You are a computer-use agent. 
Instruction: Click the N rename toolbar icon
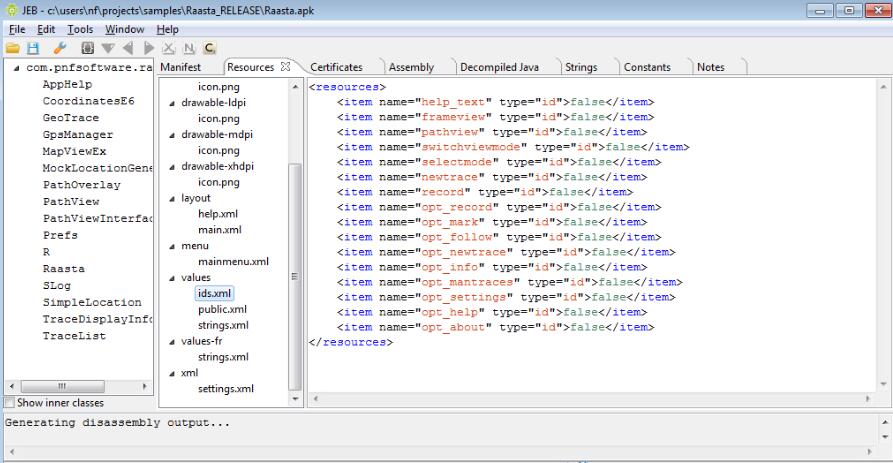(x=187, y=48)
